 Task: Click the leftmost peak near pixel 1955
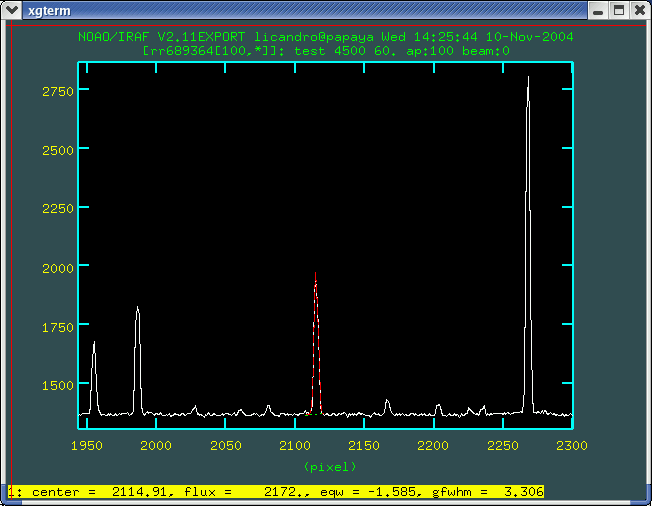(x=94, y=346)
